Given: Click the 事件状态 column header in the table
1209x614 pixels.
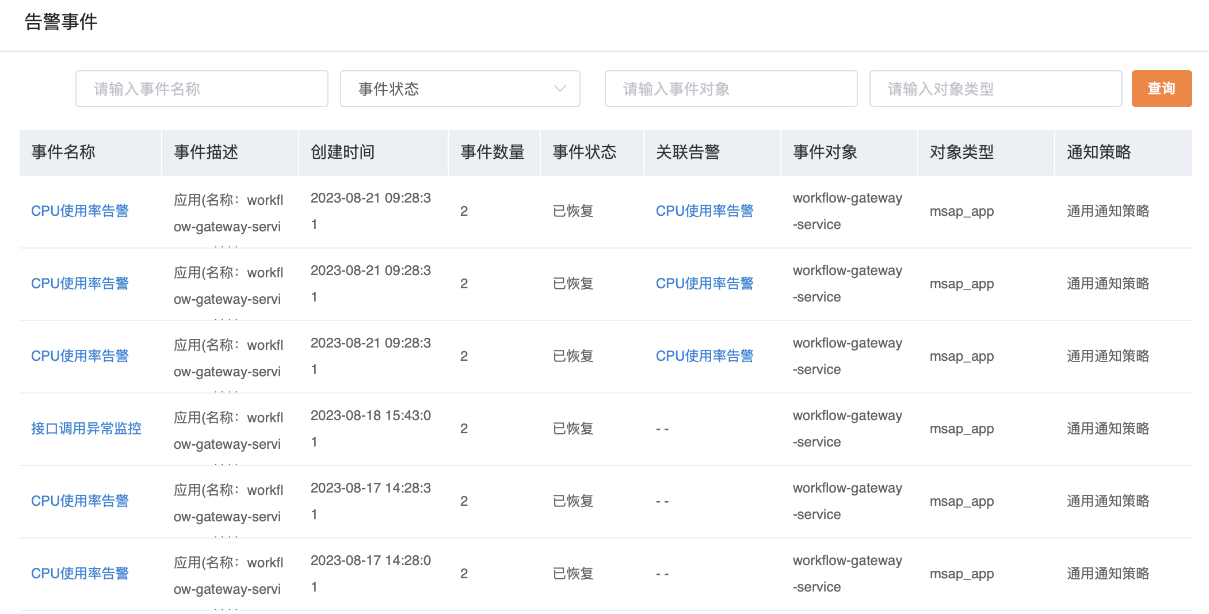Looking at the screenshot, I should tap(585, 152).
